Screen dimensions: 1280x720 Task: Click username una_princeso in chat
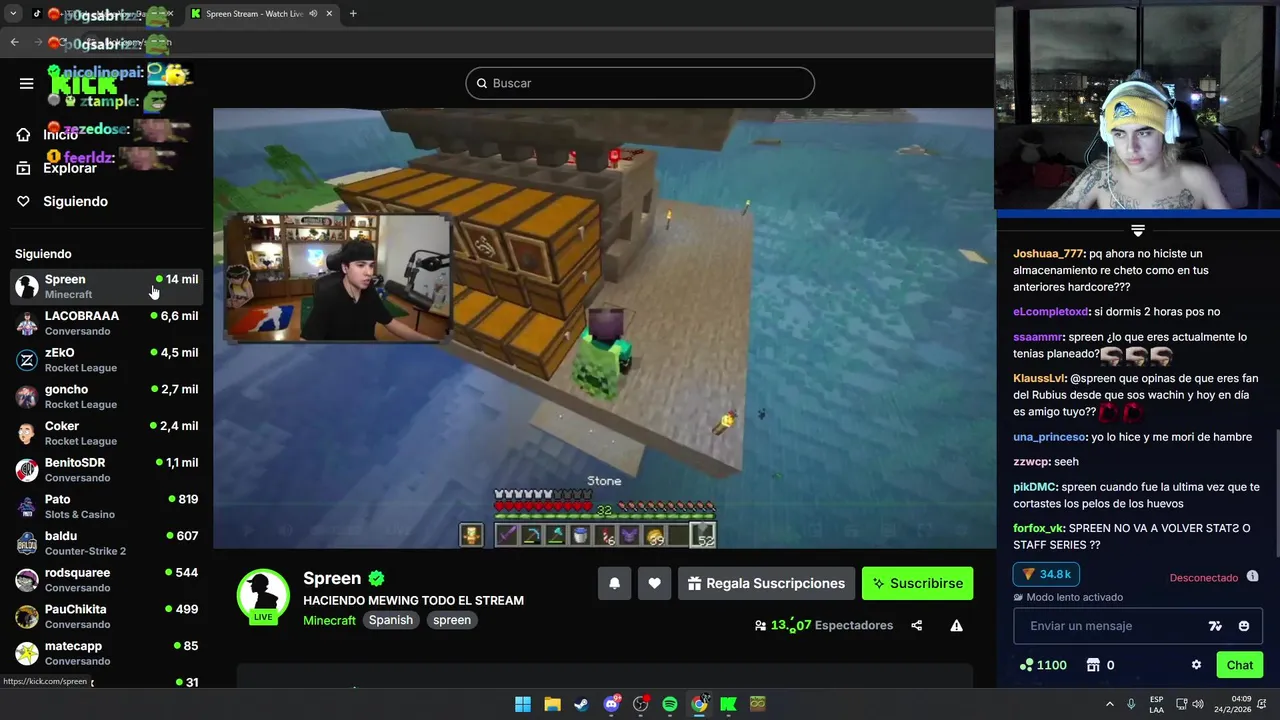click(x=1049, y=437)
